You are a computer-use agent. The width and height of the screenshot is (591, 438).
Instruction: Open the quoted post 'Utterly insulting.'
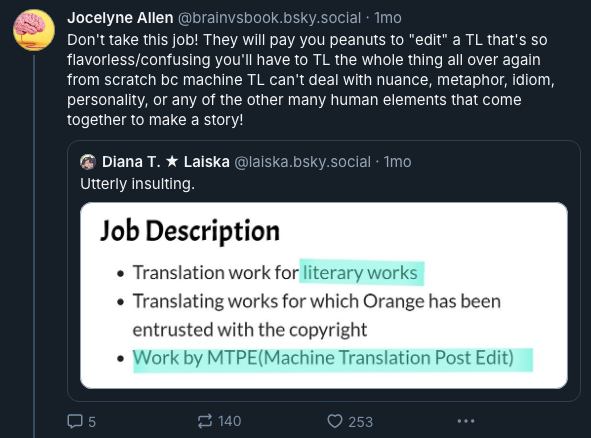click(x=138, y=184)
